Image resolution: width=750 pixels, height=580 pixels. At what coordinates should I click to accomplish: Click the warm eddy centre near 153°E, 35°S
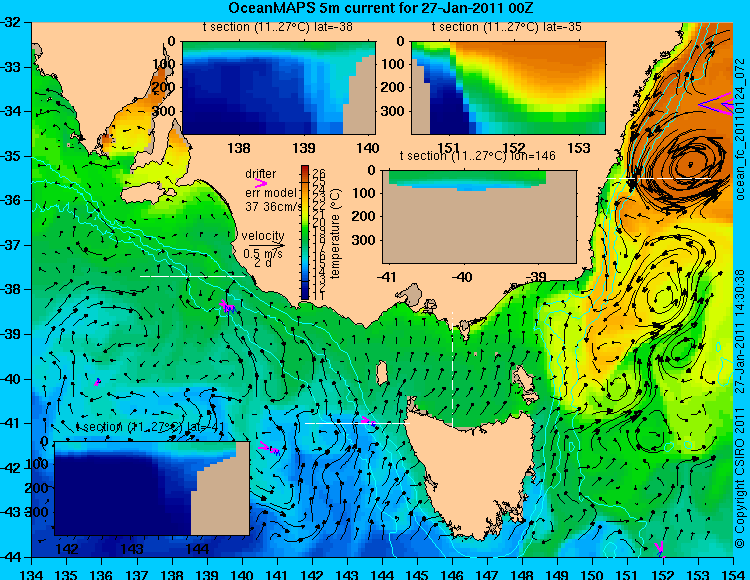click(x=690, y=164)
